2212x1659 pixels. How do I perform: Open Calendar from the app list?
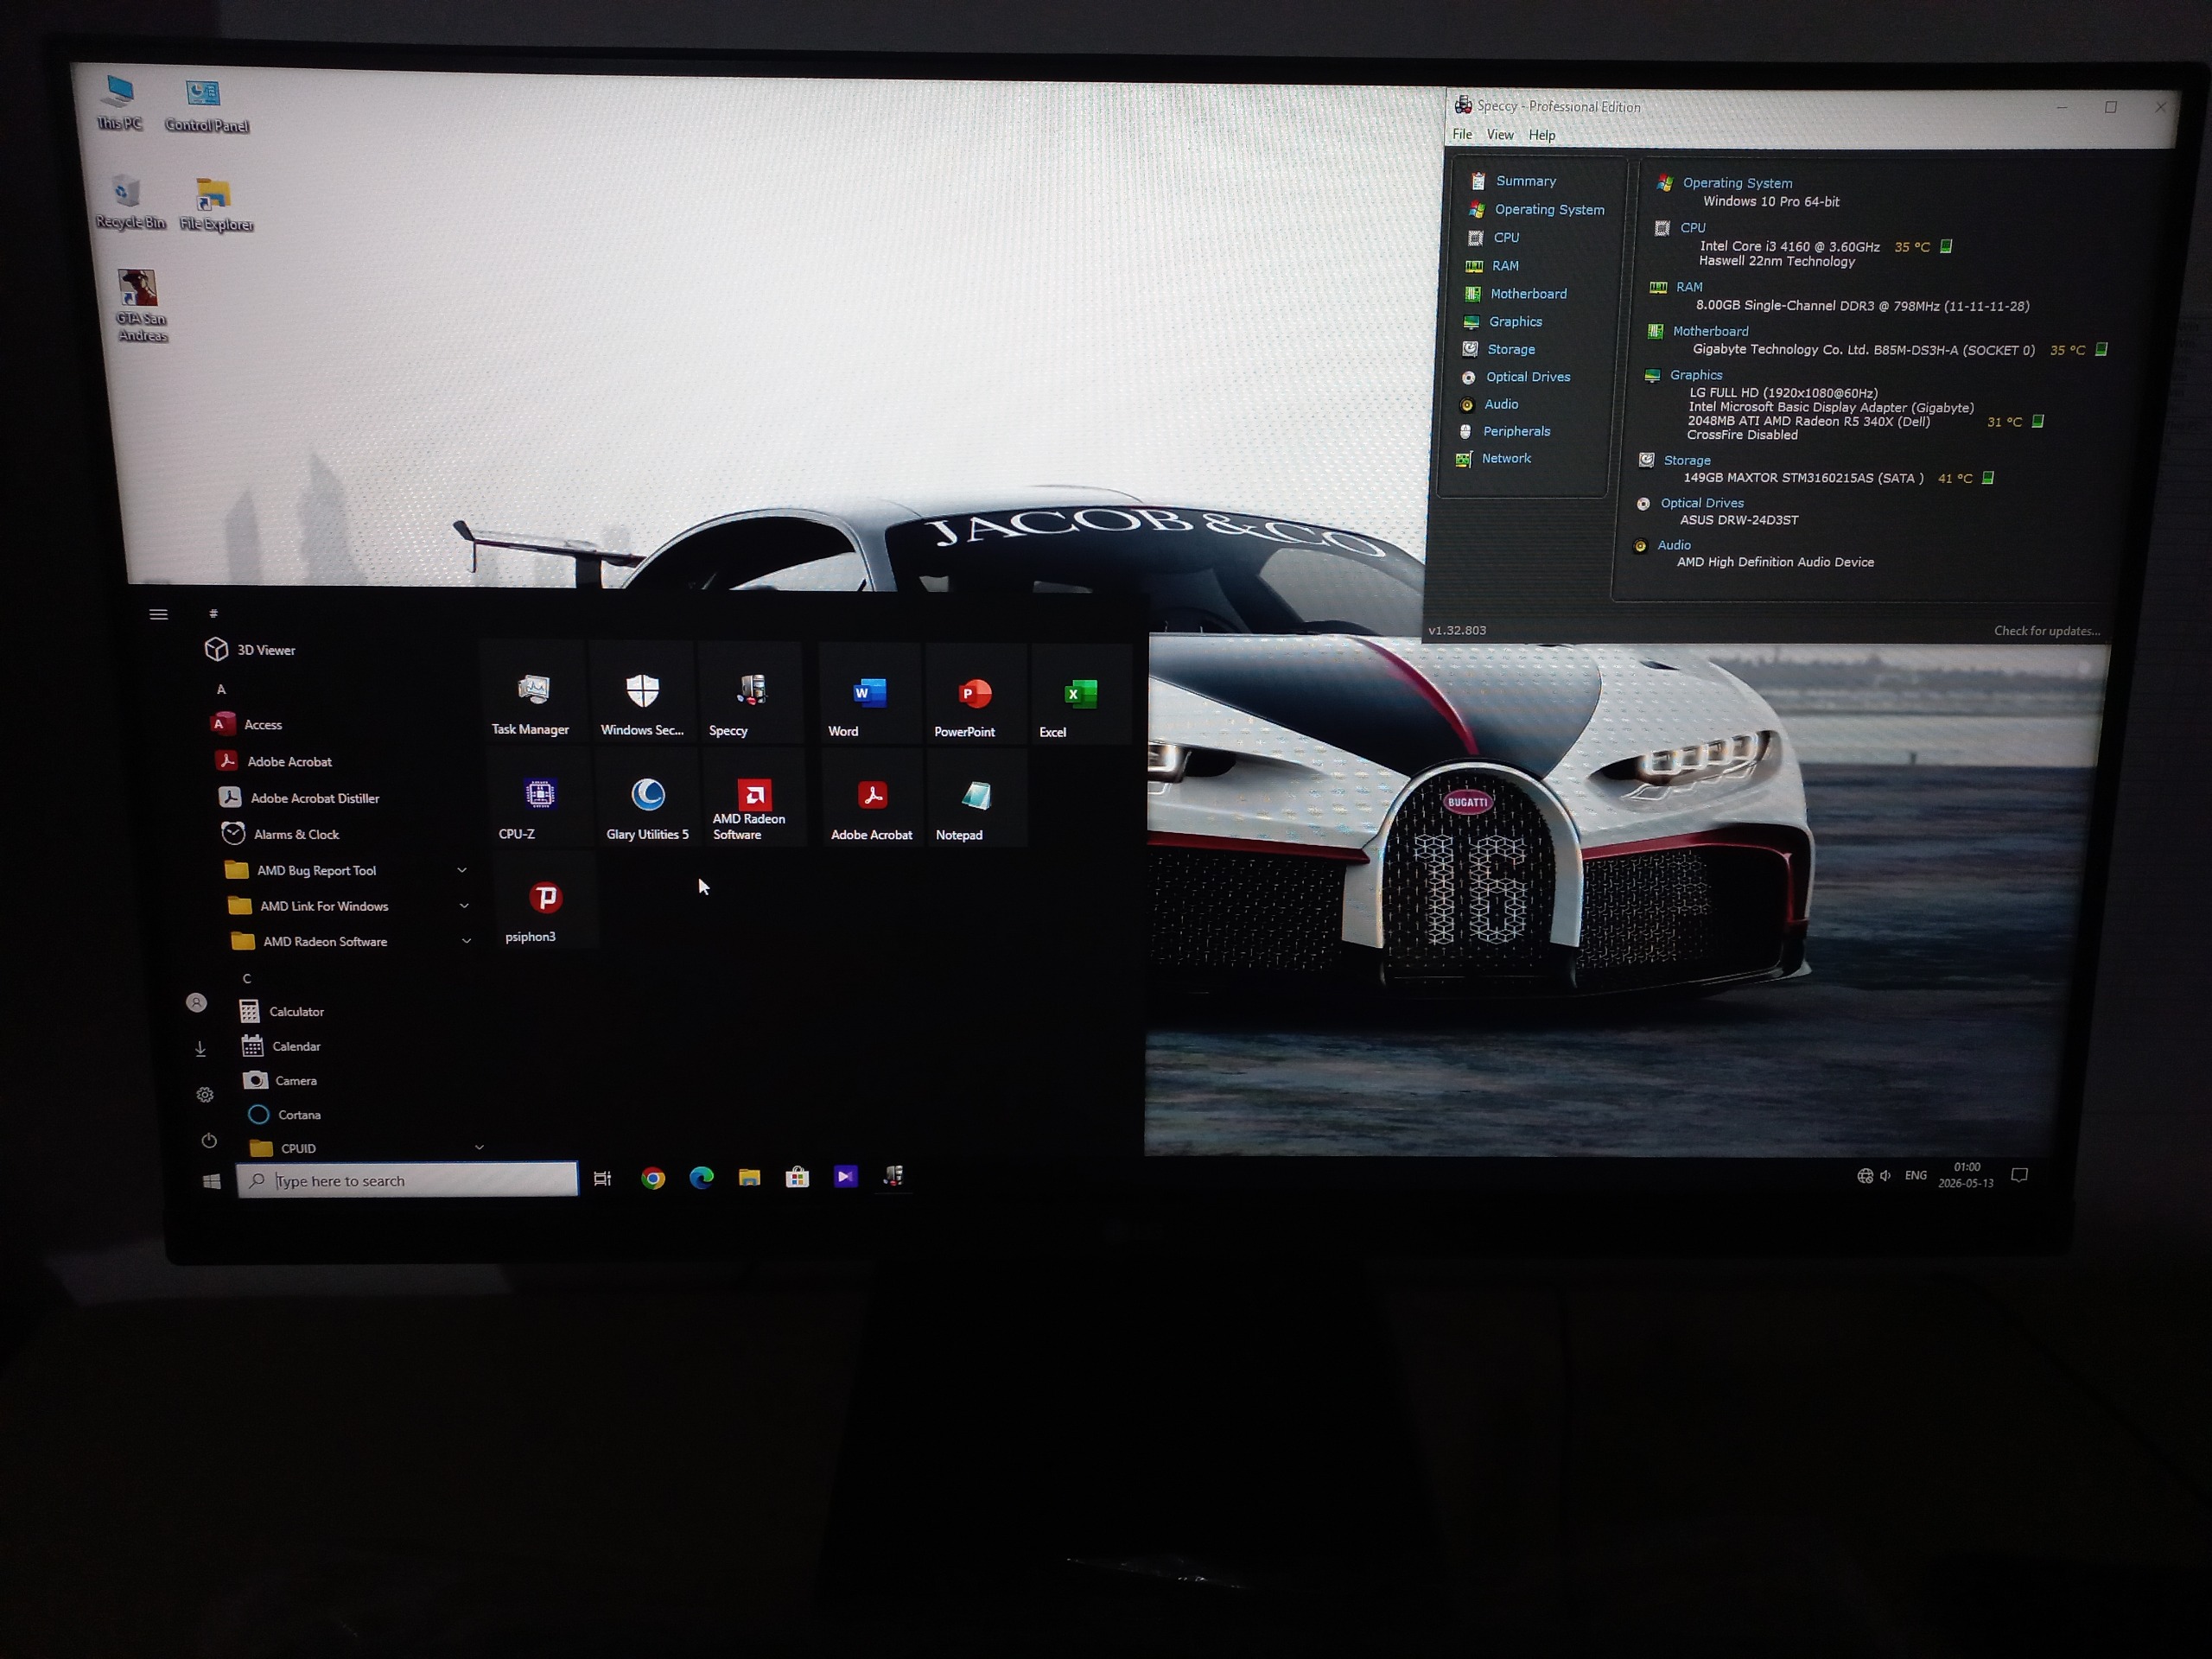[281, 1046]
